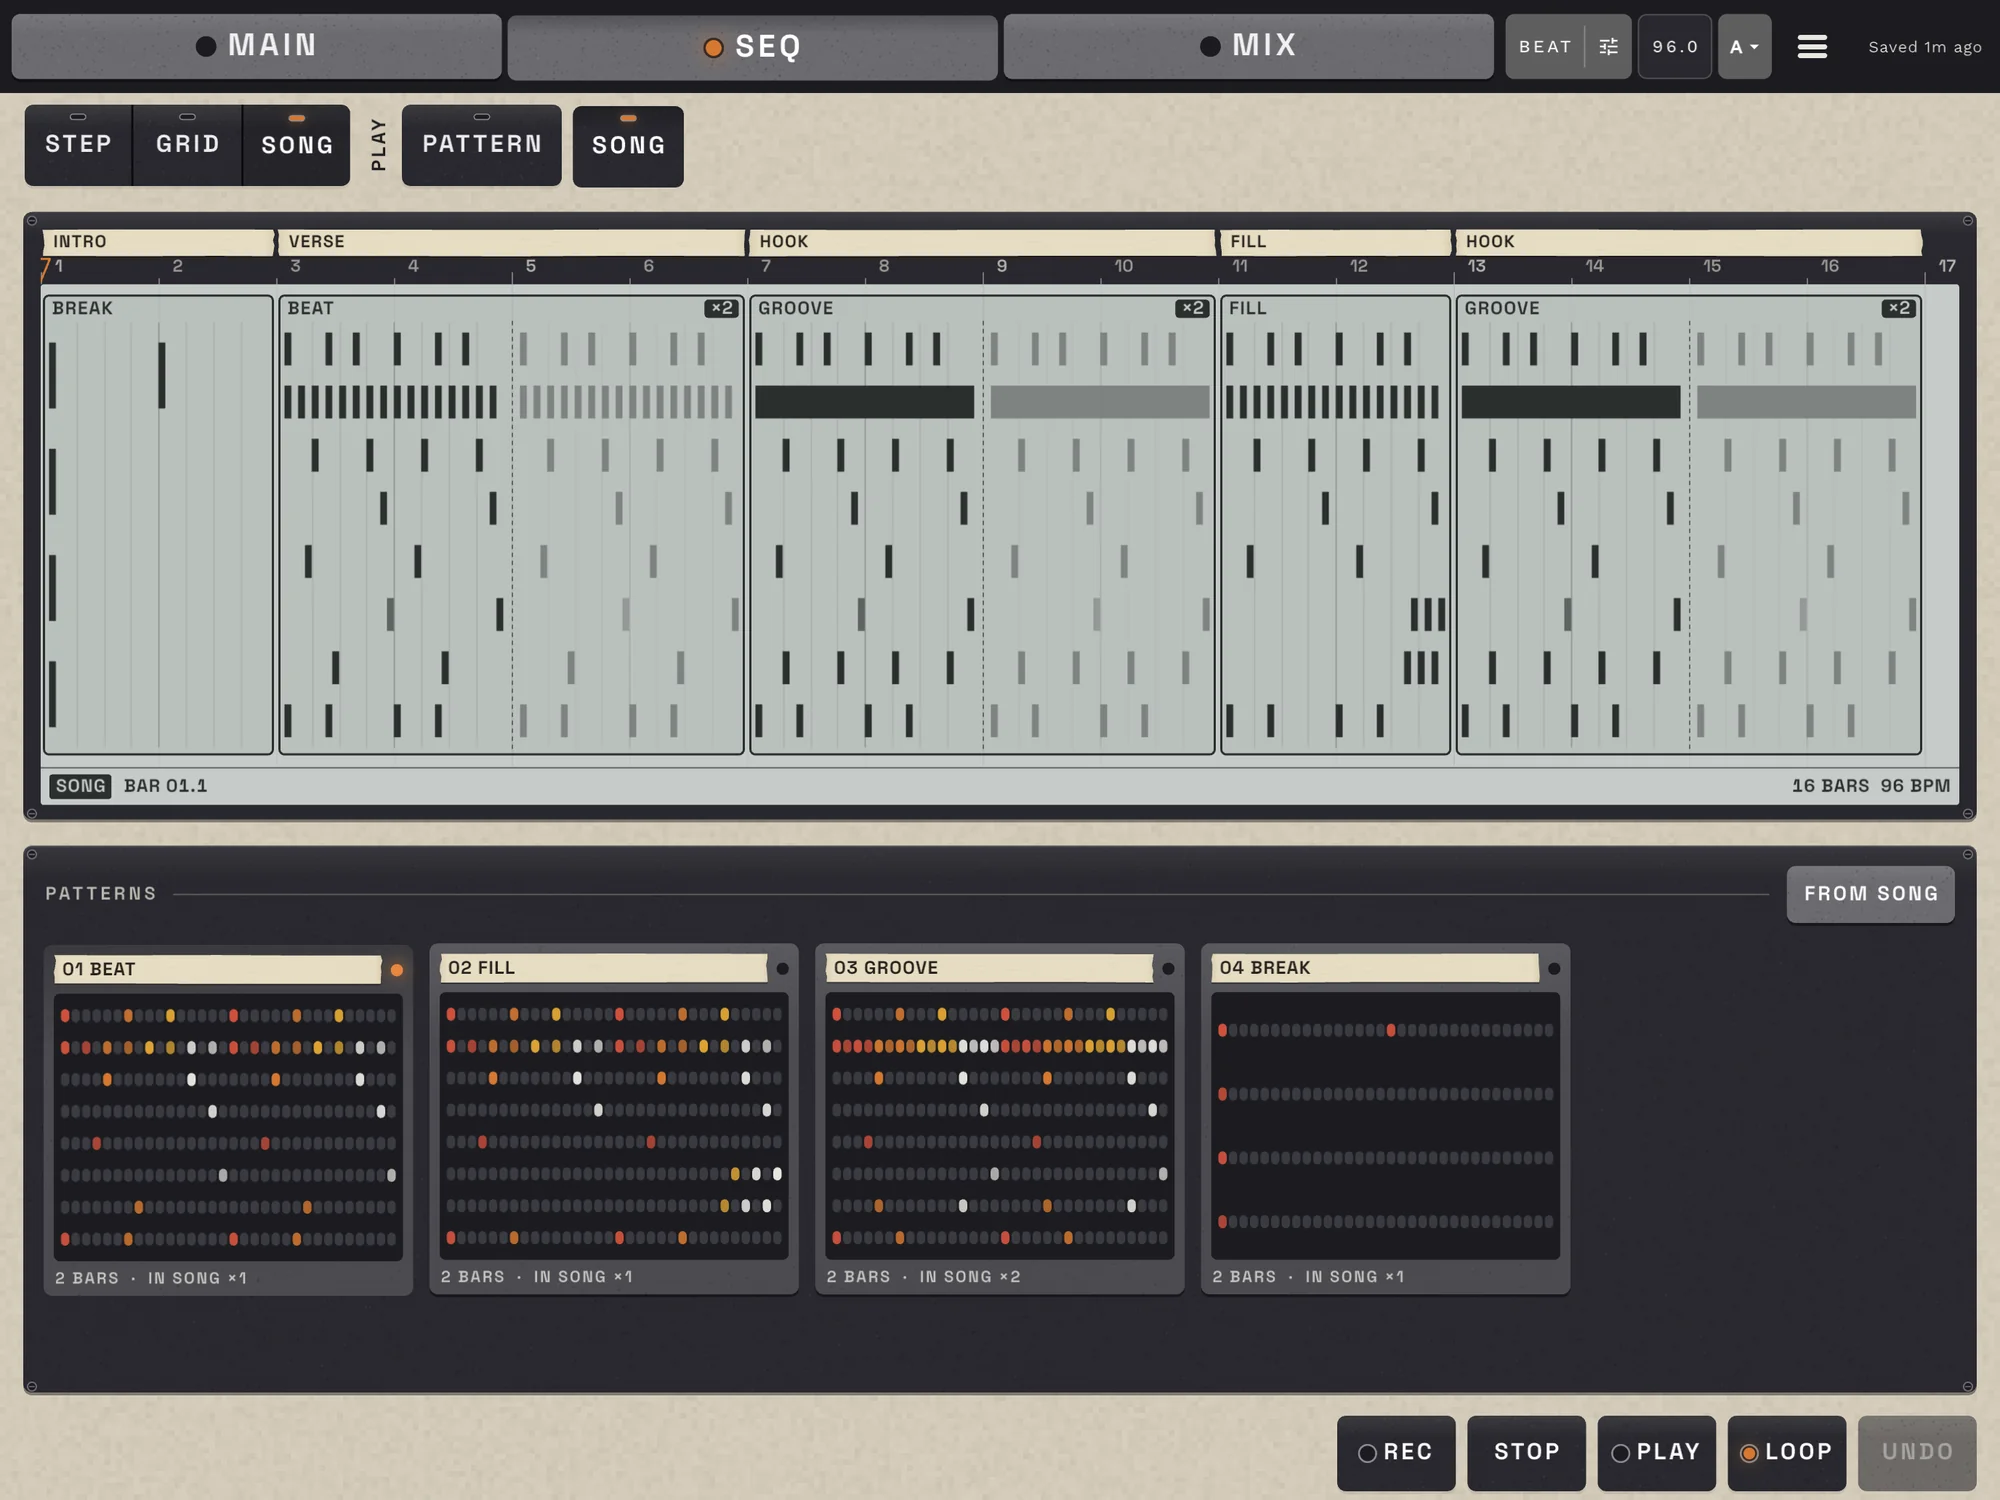This screenshot has height=1500, width=2000.
Task: Select the FILL section marker
Action: pos(1336,242)
